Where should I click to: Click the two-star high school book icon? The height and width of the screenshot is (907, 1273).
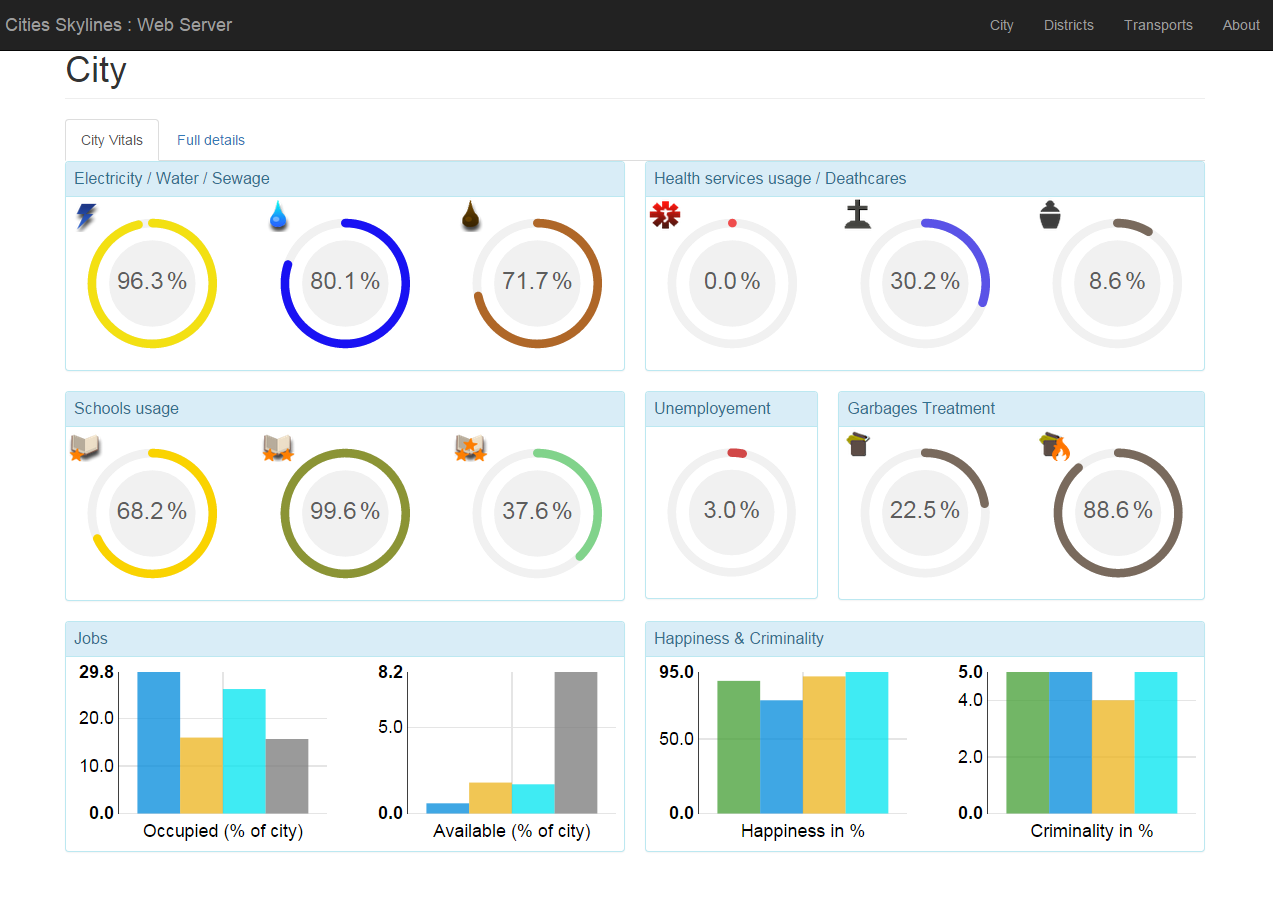click(x=277, y=447)
